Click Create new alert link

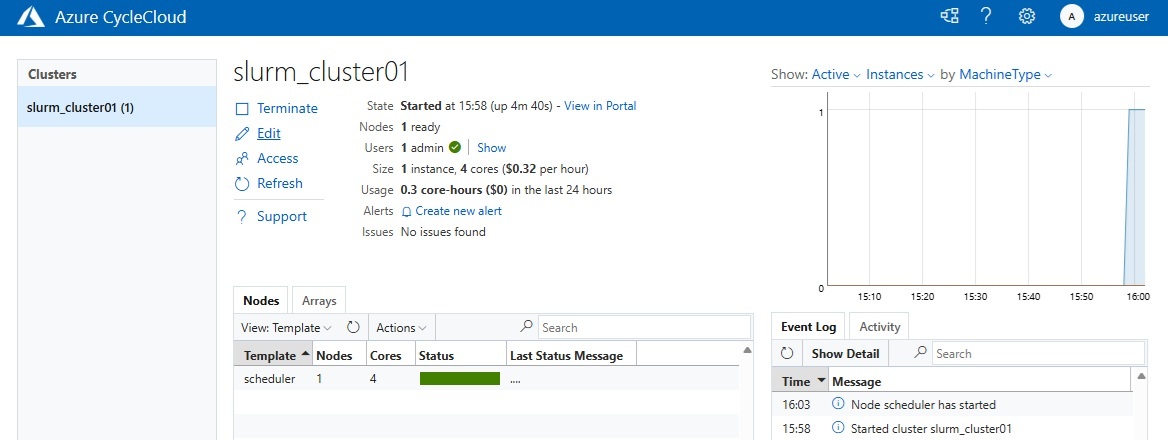coord(459,211)
